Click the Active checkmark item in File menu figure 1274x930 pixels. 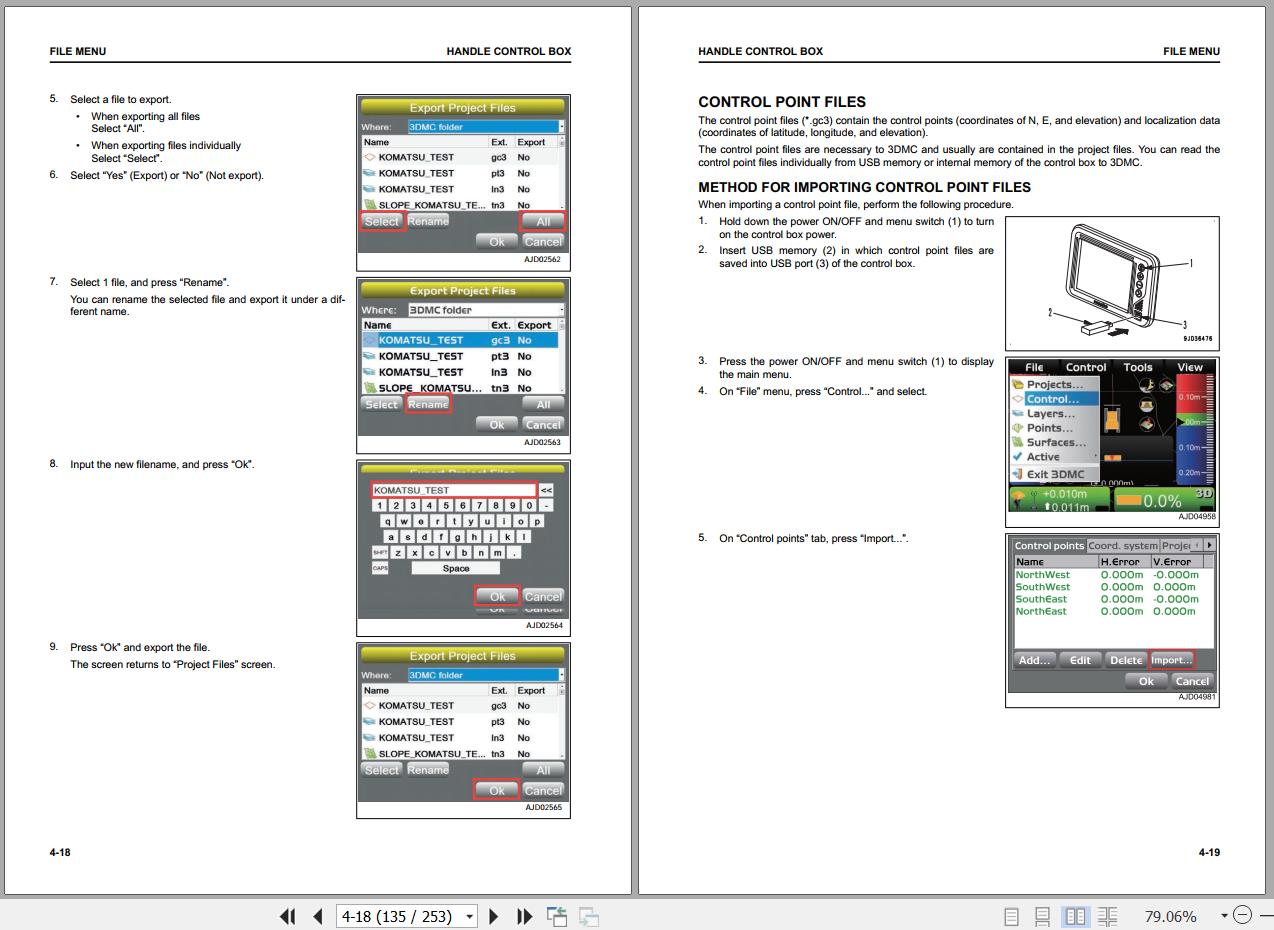[x=1054, y=456]
